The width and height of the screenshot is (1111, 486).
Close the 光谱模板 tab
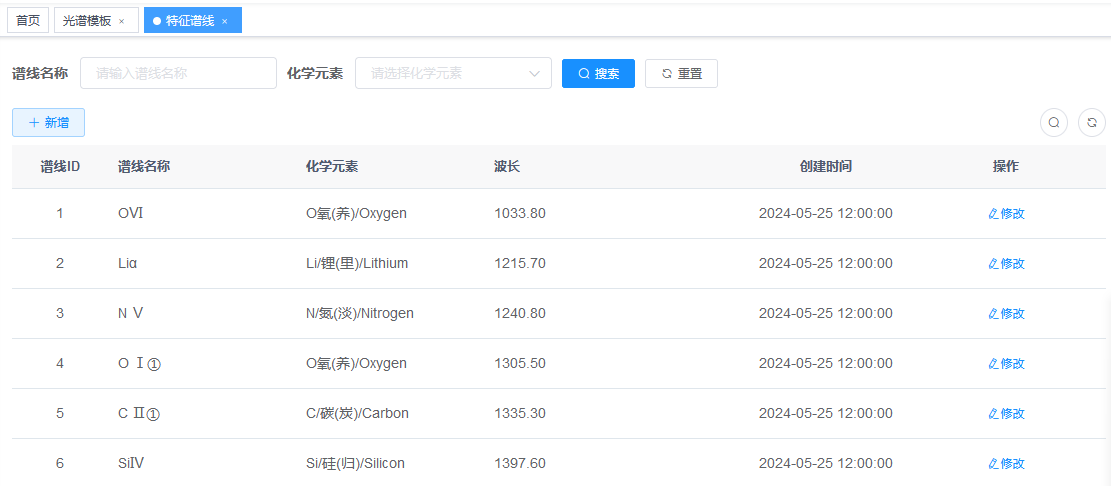[122, 21]
